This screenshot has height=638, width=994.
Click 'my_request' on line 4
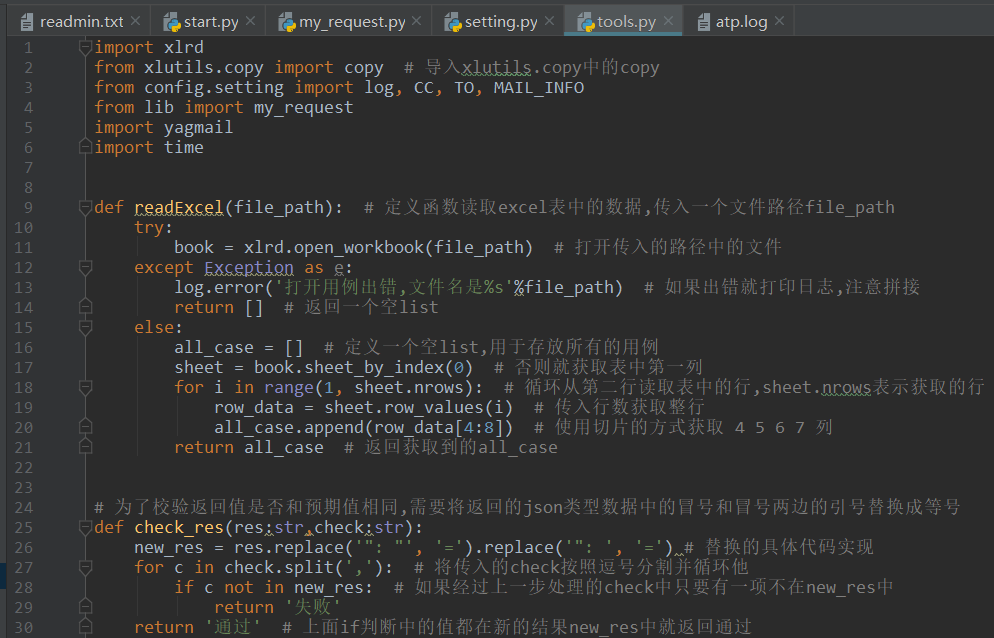(303, 108)
